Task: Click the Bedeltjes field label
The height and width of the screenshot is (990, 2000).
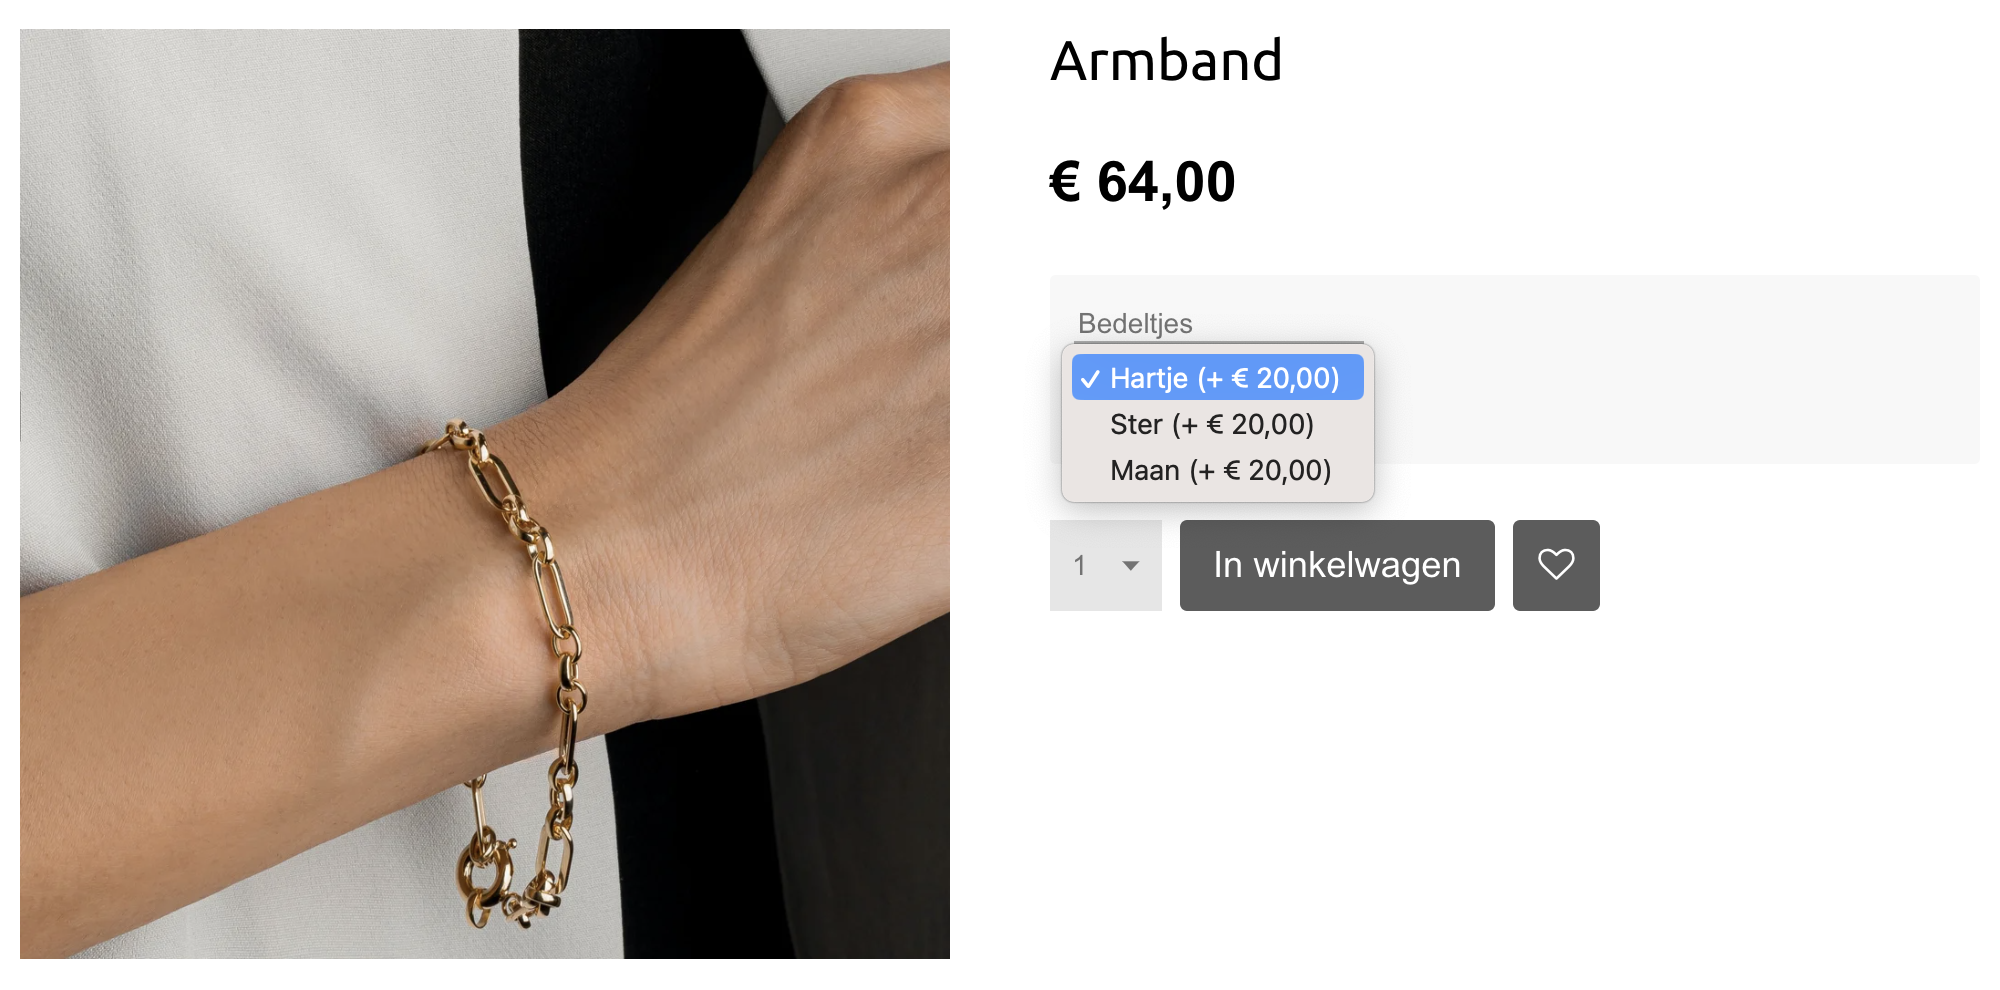Action: point(1135,323)
